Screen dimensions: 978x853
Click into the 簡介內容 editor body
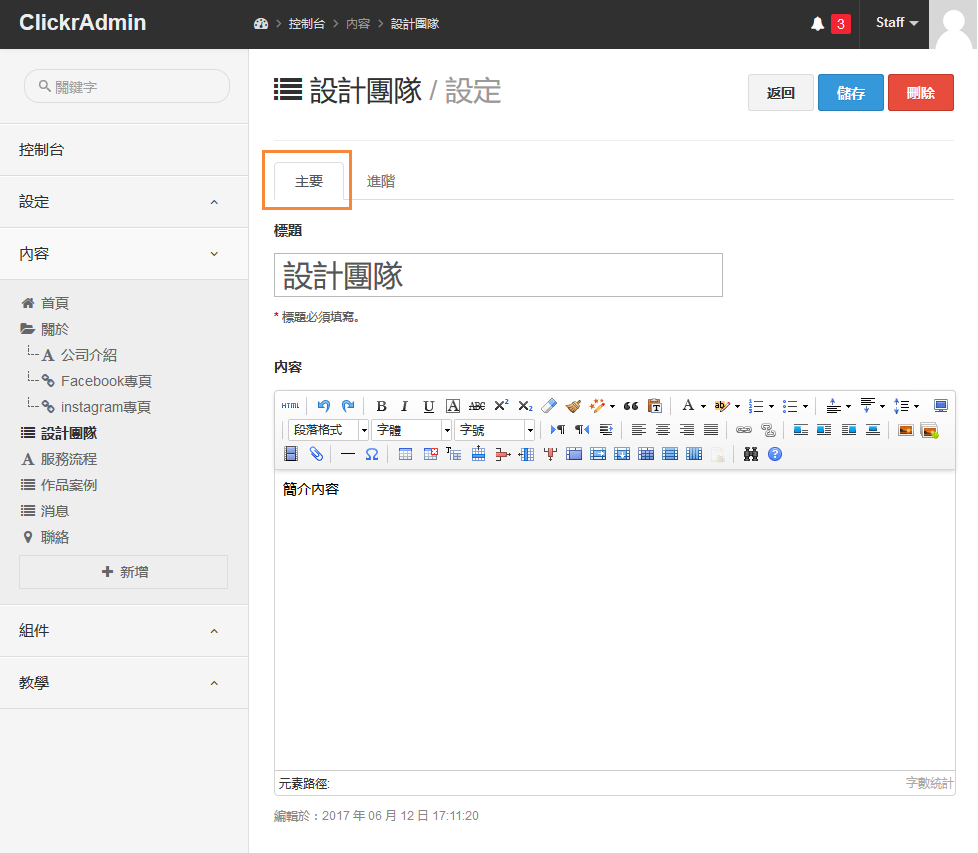pyautogui.click(x=614, y=620)
